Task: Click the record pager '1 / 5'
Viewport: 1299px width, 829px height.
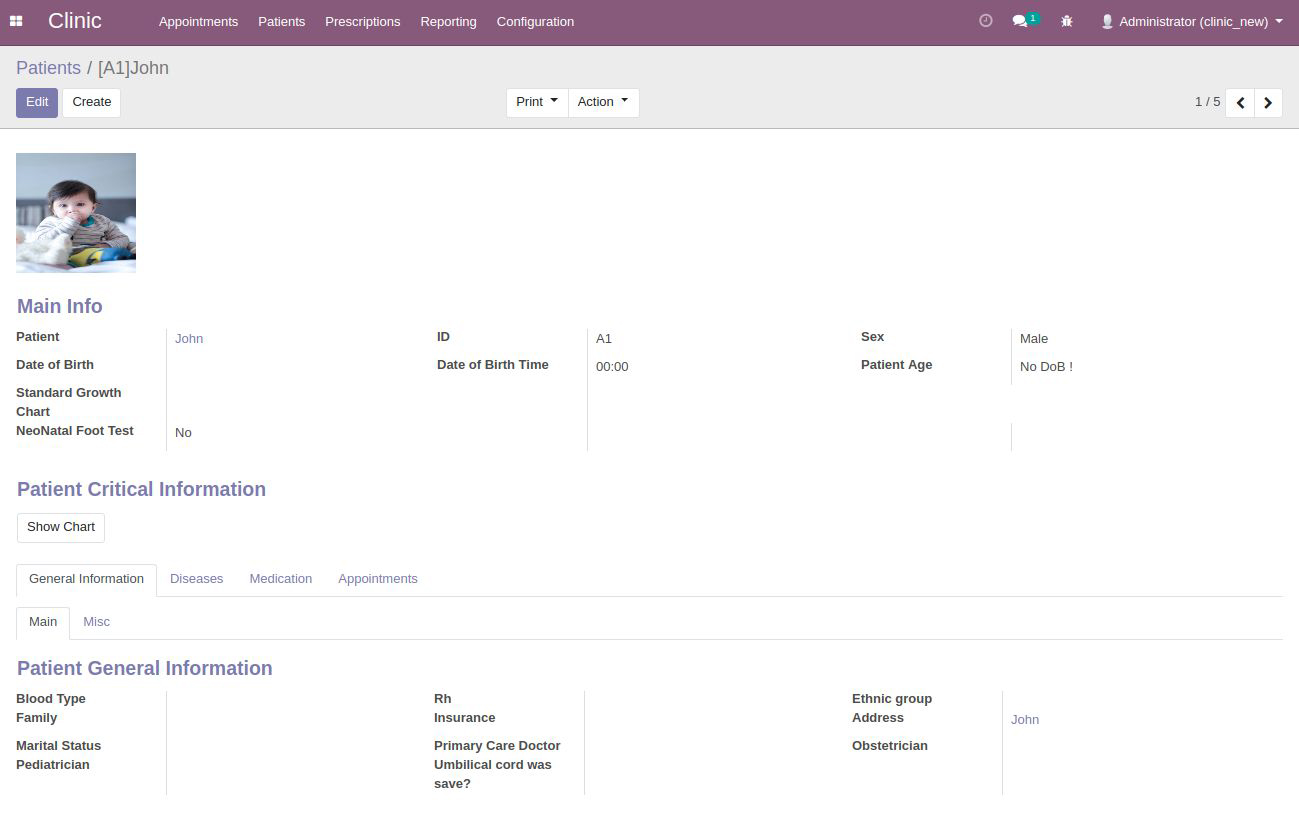Action: 1207,102
